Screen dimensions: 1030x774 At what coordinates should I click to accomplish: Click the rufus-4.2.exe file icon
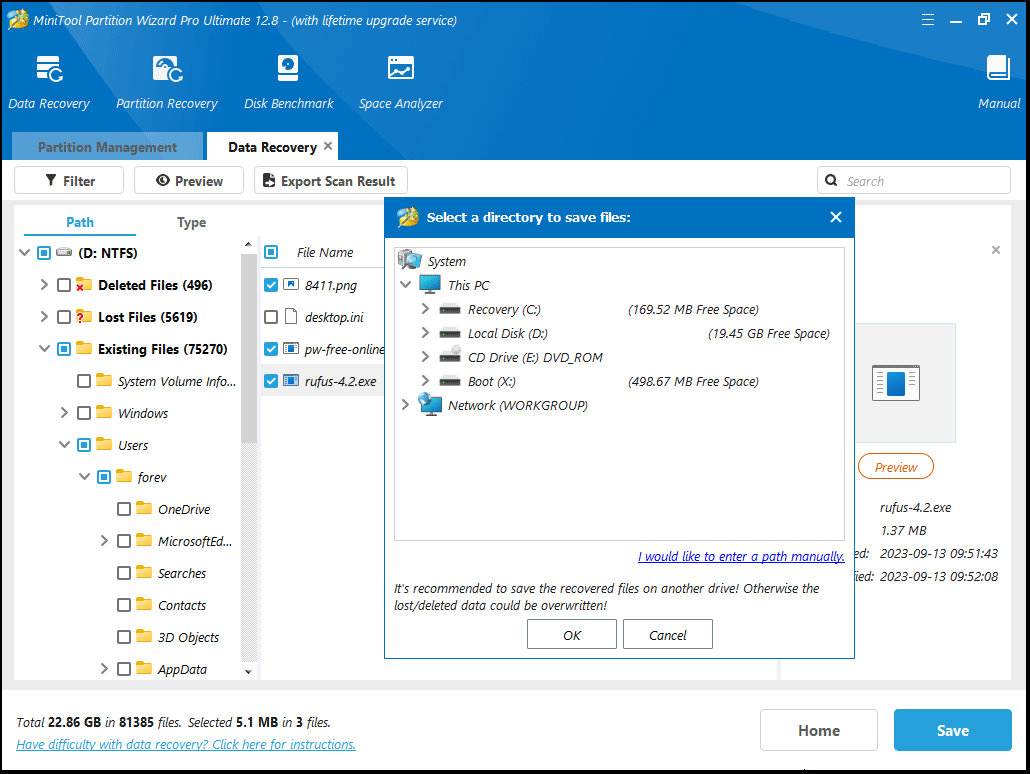point(291,380)
